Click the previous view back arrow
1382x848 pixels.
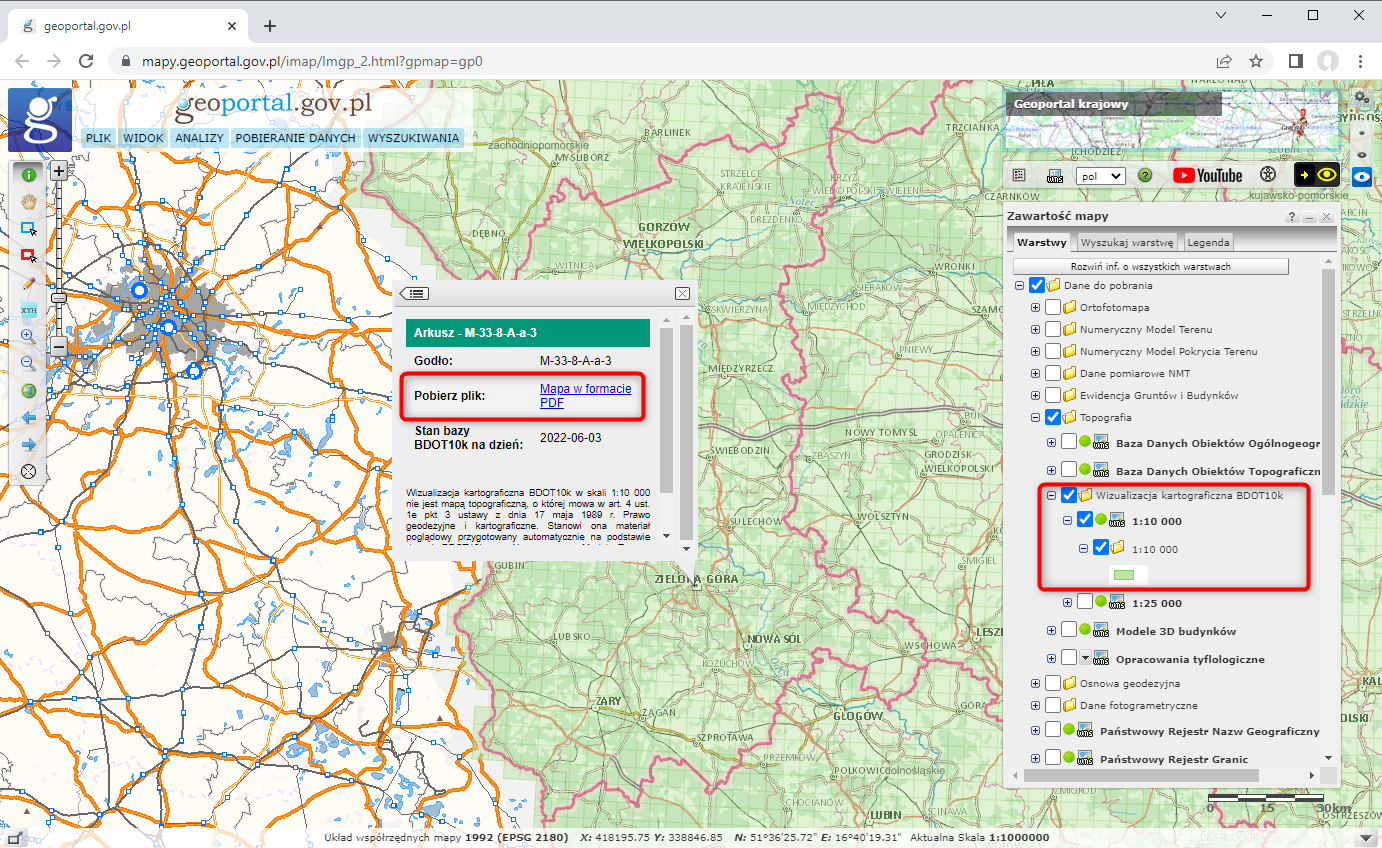pos(28,417)
